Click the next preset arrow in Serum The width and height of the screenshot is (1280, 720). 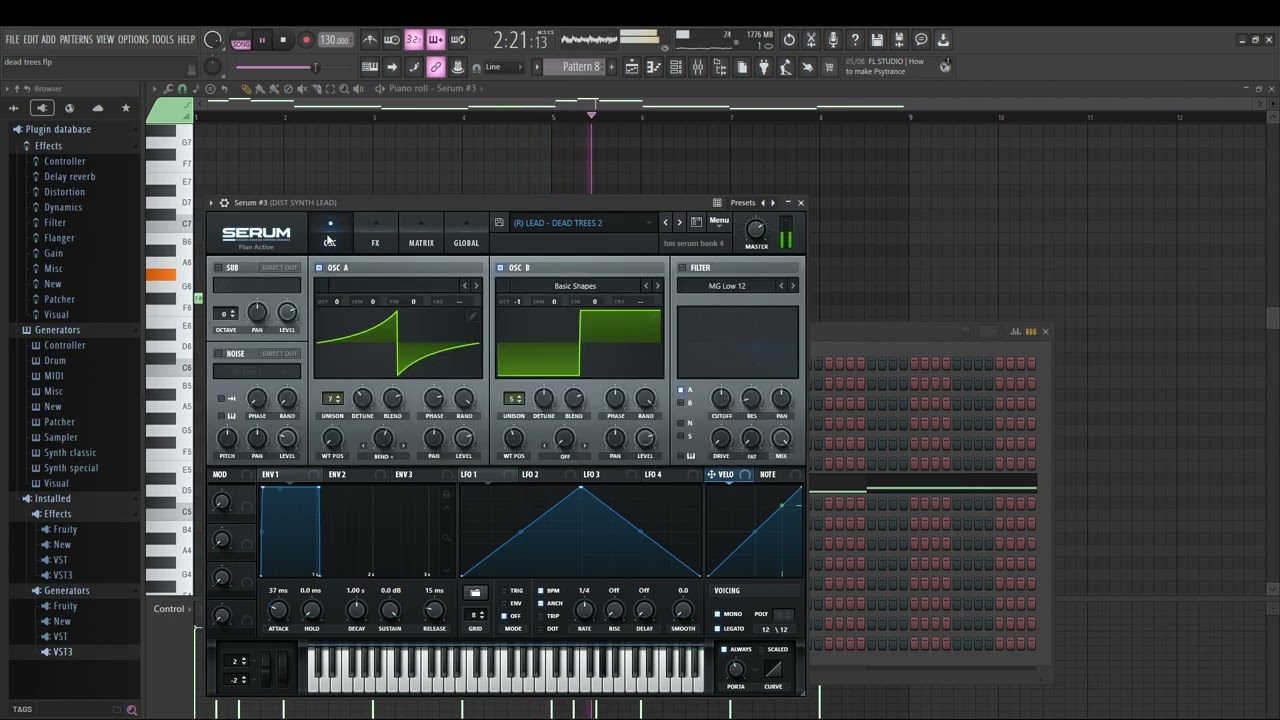[680, 223]
